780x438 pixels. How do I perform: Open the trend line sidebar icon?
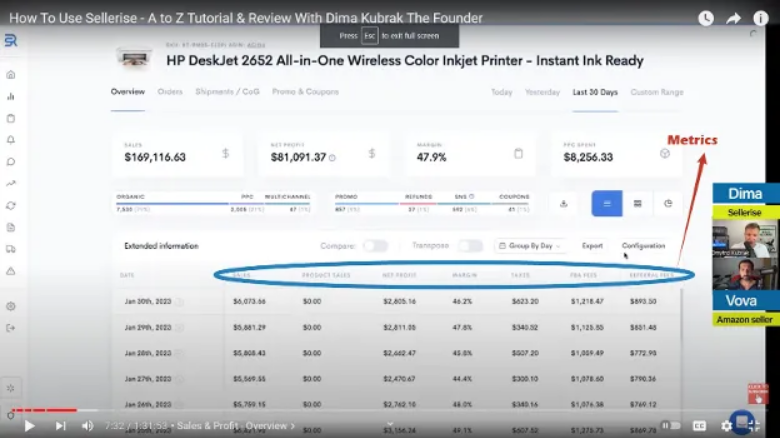(10, 184)
